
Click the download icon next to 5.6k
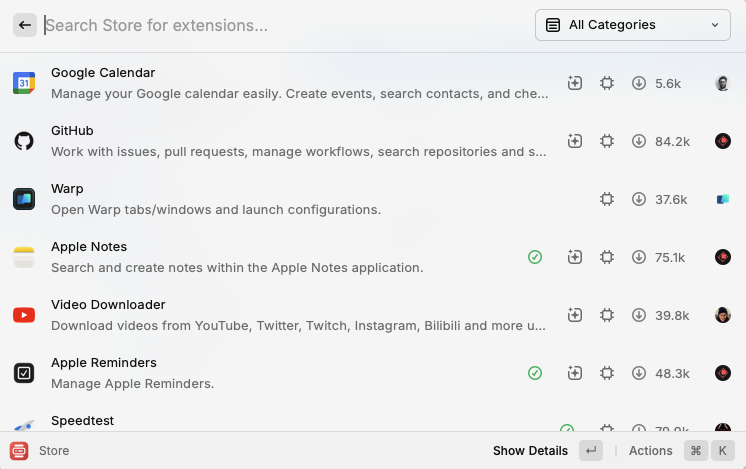point(638,83)
